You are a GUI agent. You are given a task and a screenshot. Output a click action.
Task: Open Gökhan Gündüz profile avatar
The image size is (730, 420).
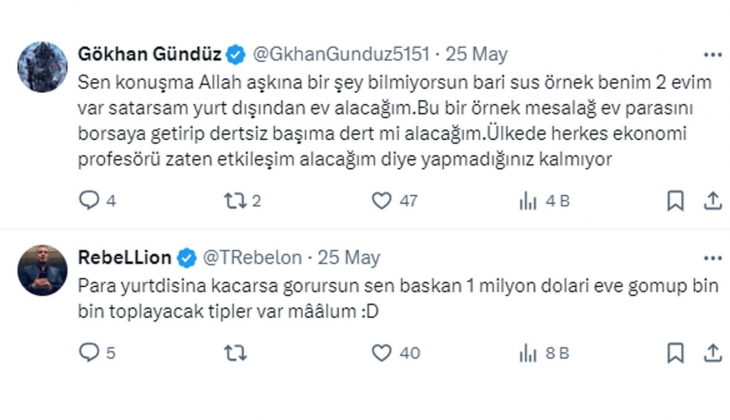click(x=42, y=67)
